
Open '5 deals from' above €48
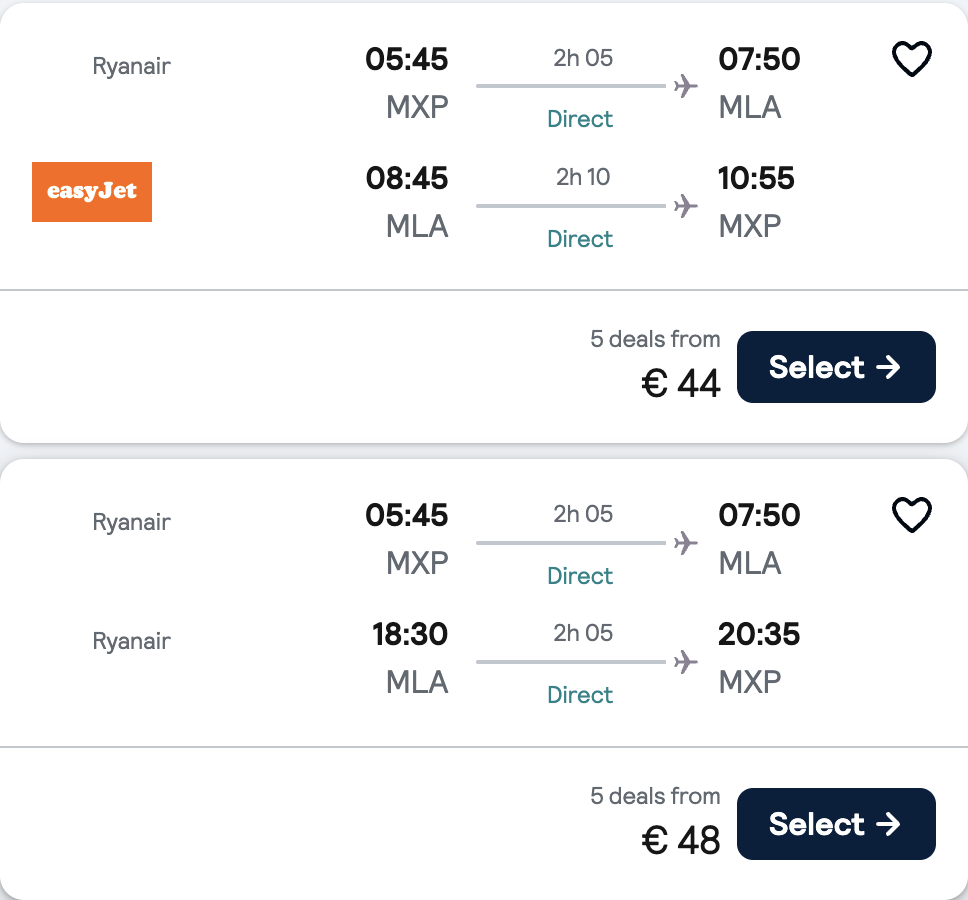(655, 796)
